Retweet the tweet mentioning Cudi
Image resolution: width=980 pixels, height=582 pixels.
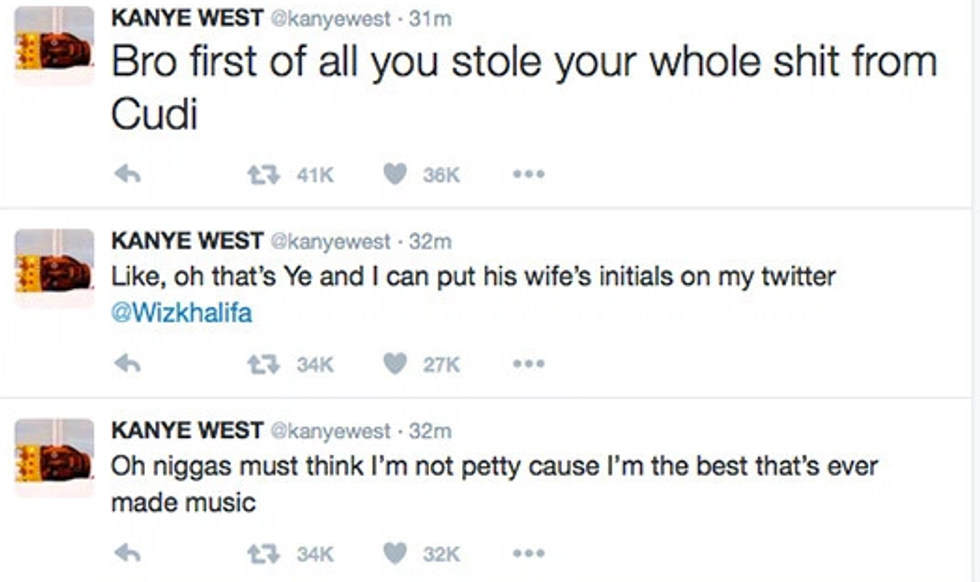[262, 174]
